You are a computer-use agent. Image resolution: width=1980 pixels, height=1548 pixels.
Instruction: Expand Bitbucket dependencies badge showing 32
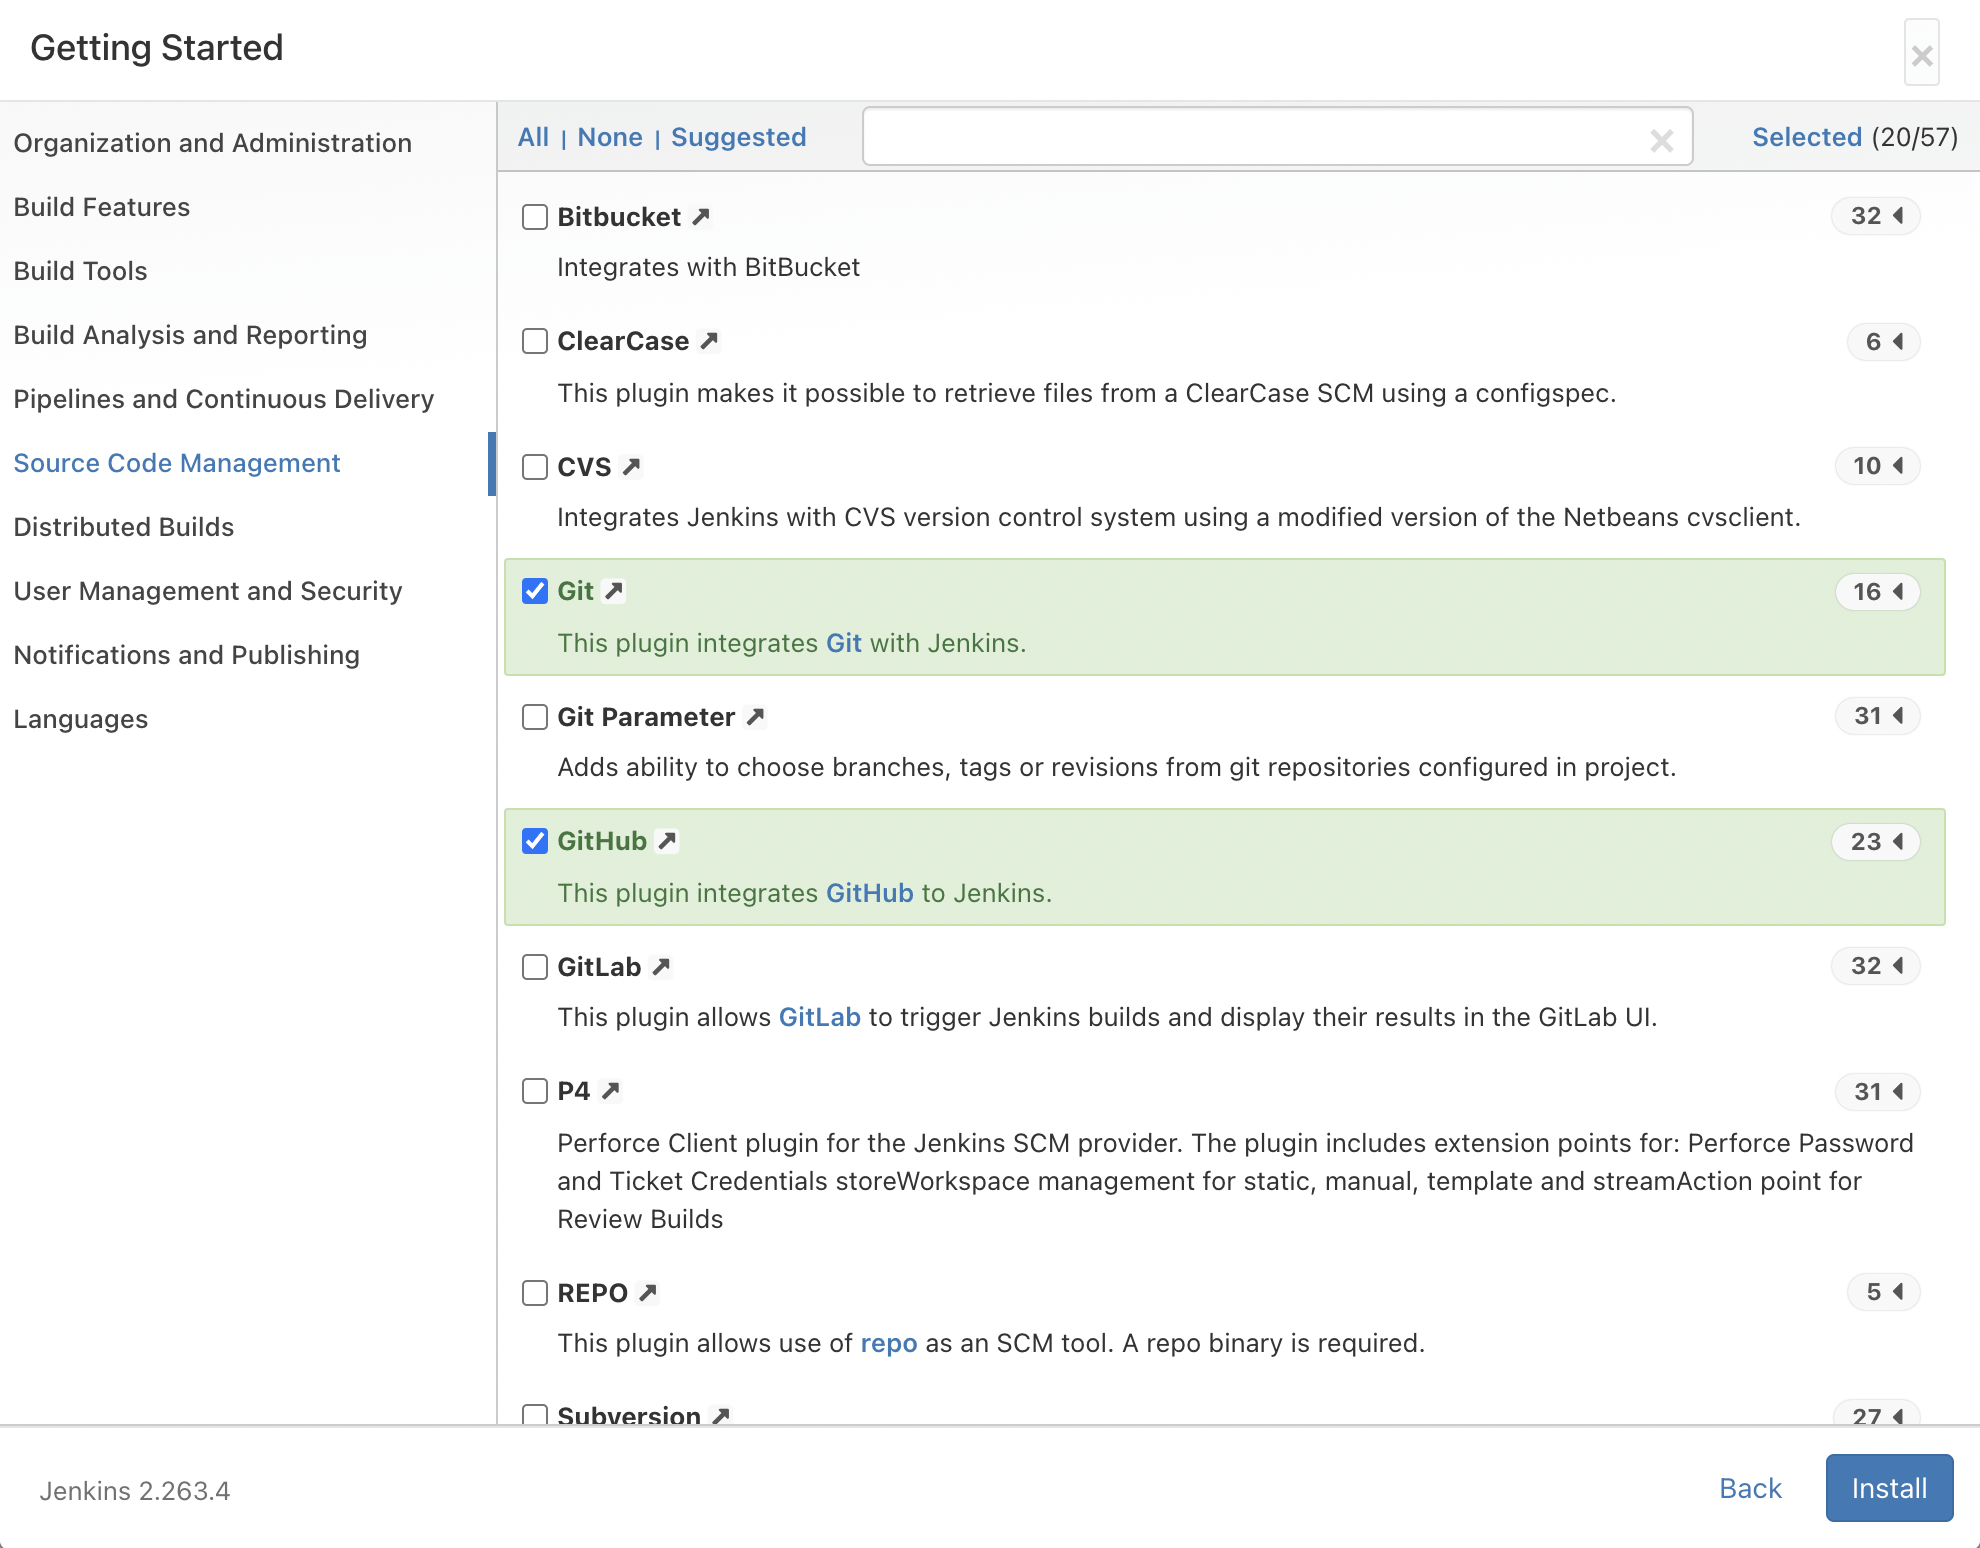pyautogui.click(x=1875, y=216)
